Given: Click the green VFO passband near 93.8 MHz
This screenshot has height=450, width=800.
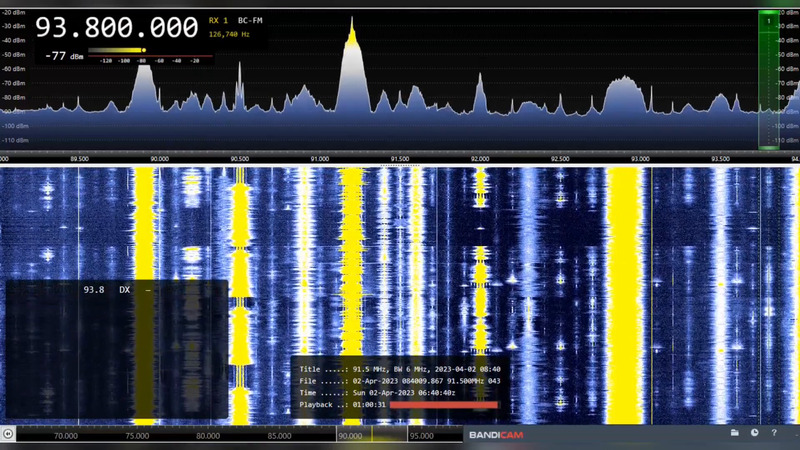Looking at the screenshot, I should point(769,82).
